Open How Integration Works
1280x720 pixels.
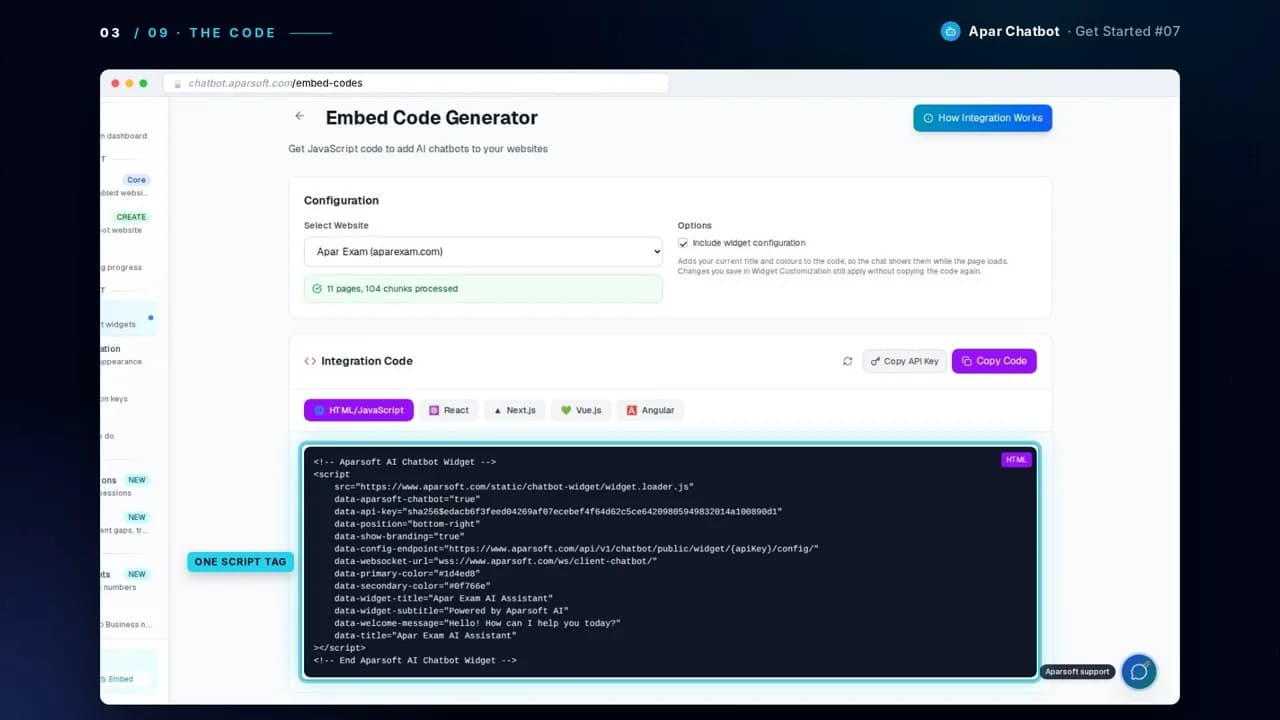[982, 118]
